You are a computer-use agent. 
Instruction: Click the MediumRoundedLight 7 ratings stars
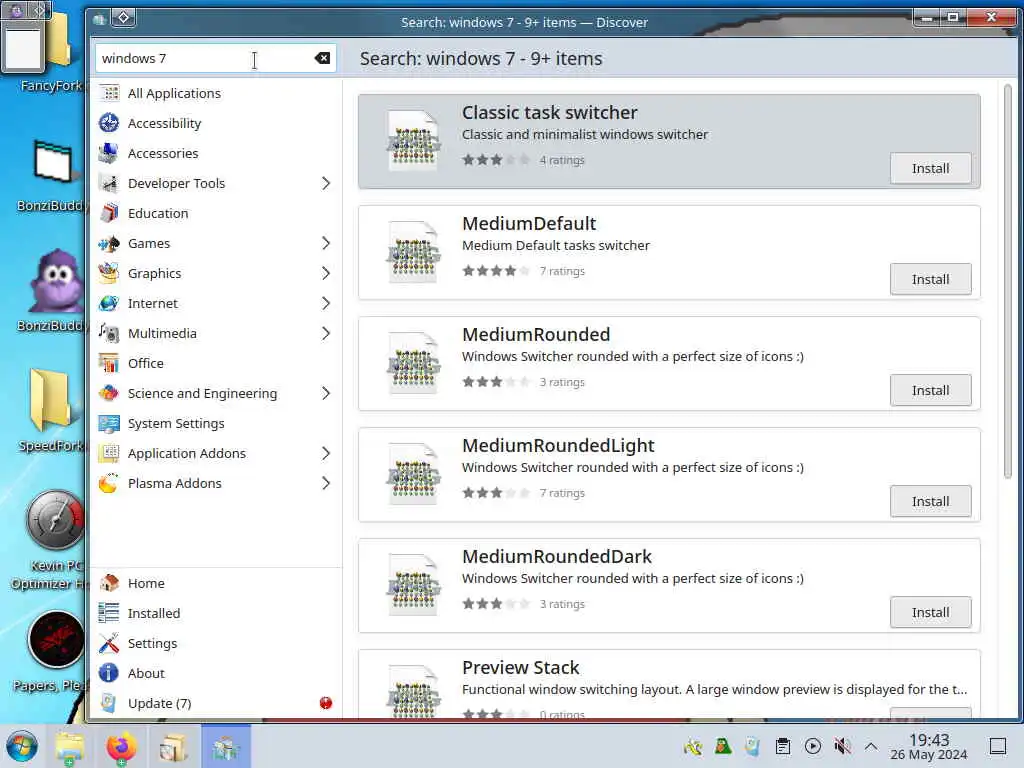pos(496,493)
